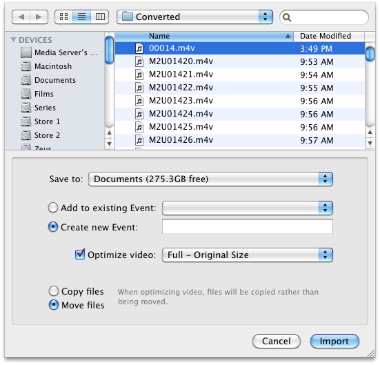Select file name M2U01422.m4v
Image resolution: width=380 pixels, height=365 pixels.
[181, 88]
